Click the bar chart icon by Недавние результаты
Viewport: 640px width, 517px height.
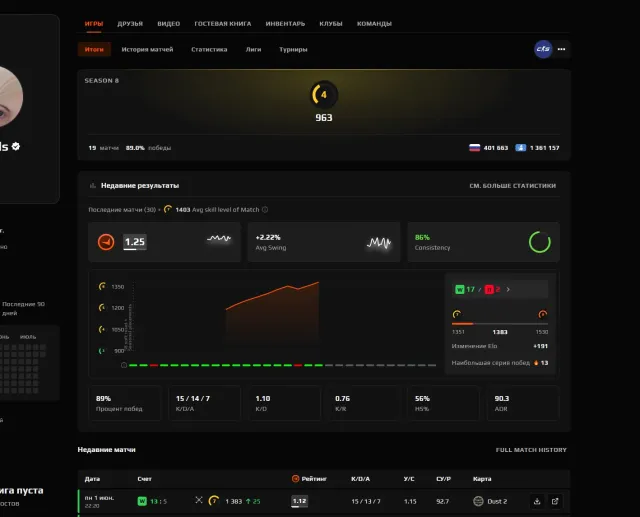93,186
